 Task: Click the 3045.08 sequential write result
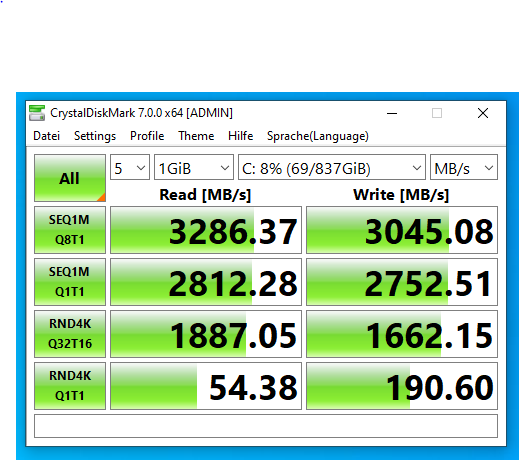[402, 230]
